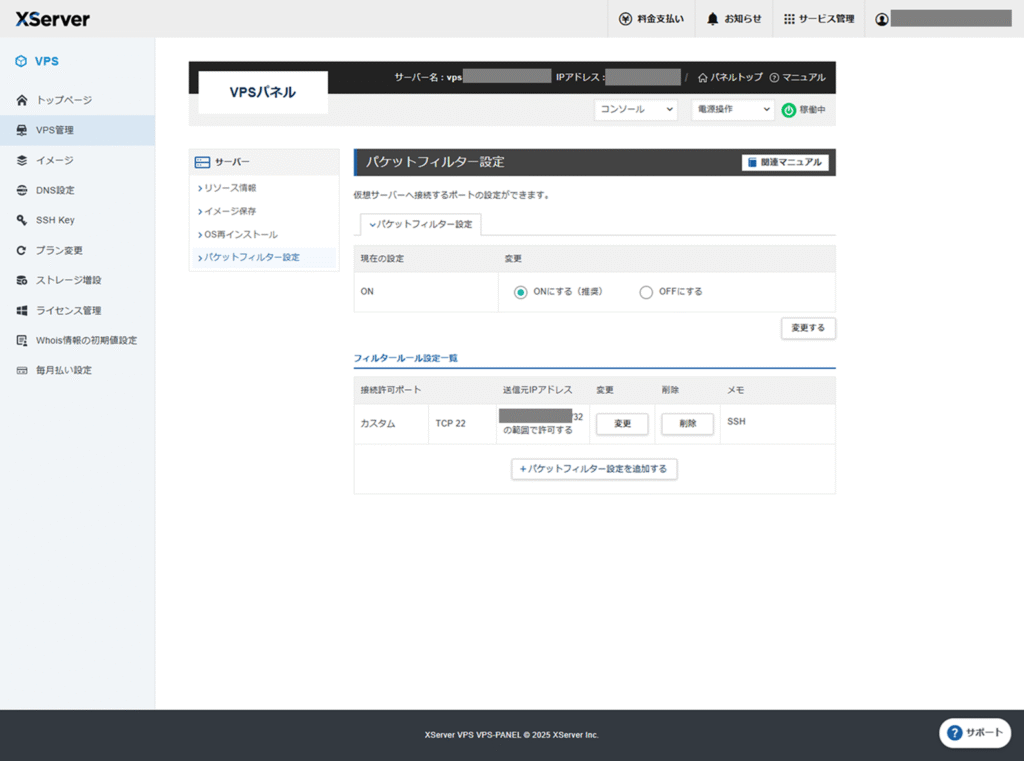Viewport: 1024px width, 761px height.
Task: Click the DNS設定 globe icon
Action: 22,190
